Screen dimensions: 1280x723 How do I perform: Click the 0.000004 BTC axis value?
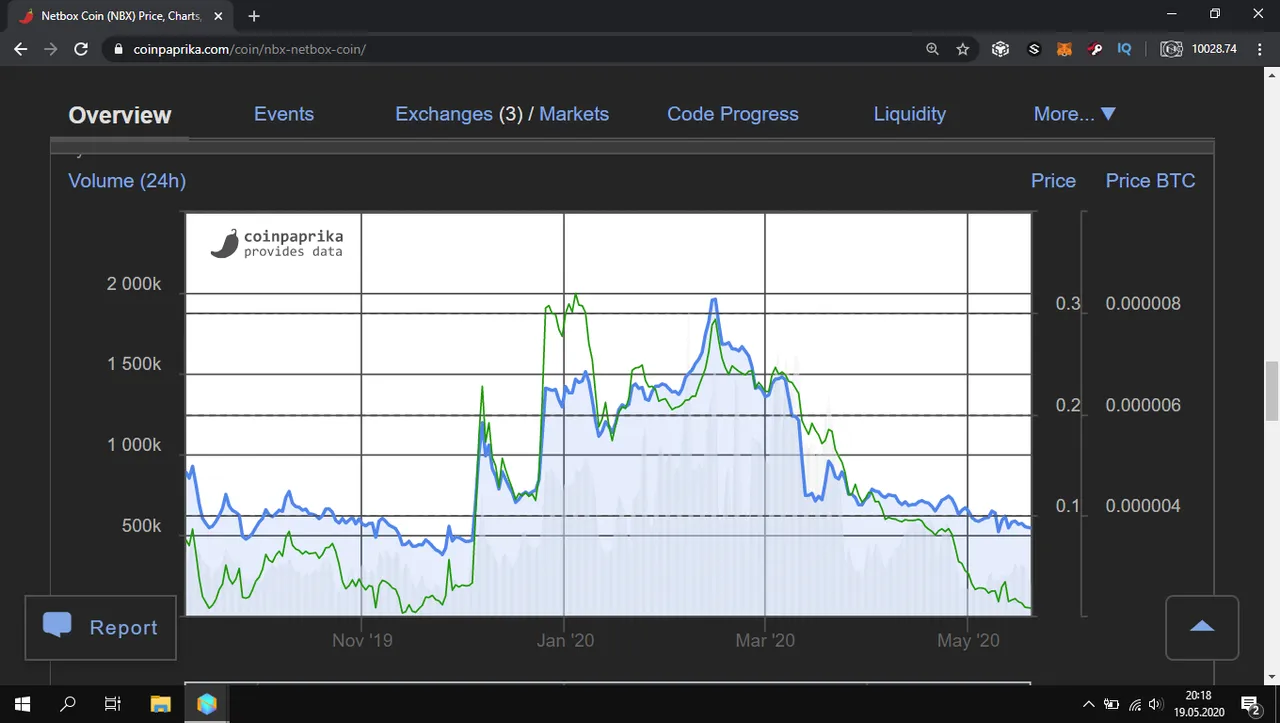1143,506
